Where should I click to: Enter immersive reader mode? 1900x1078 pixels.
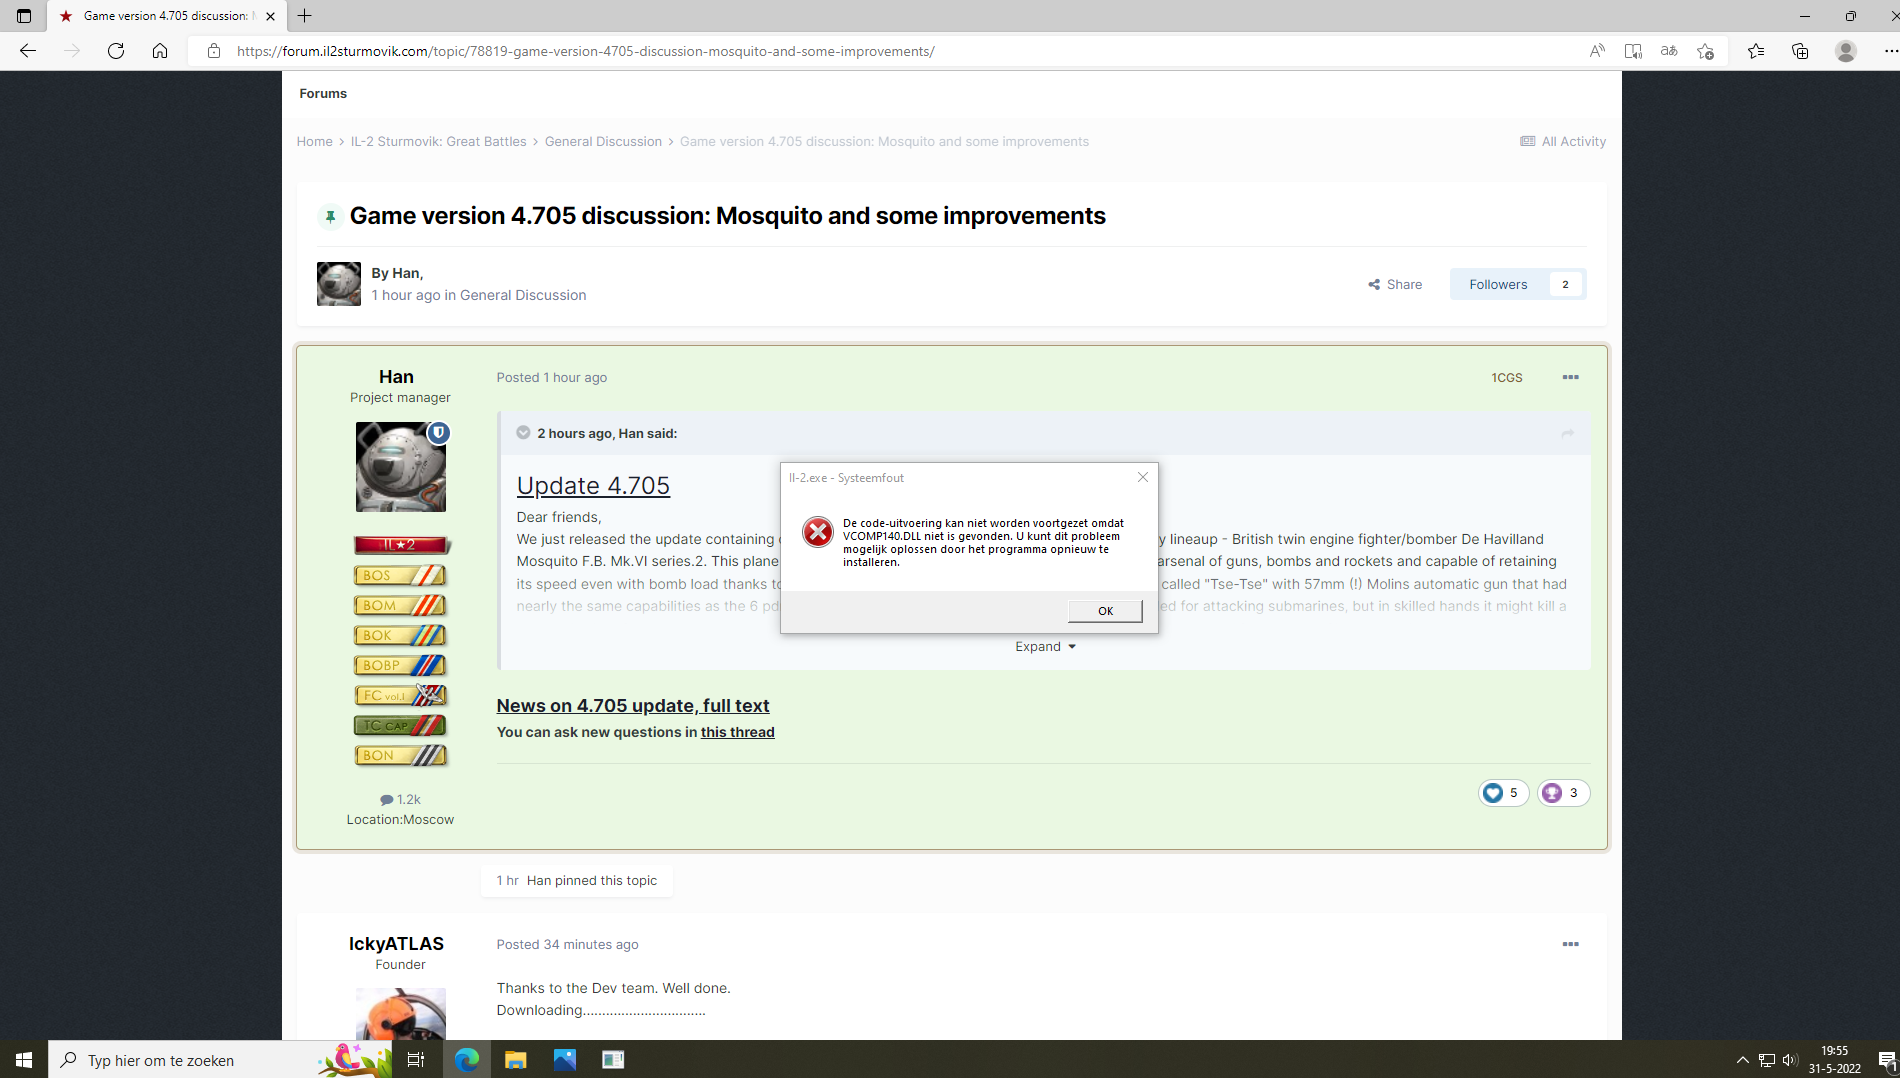pos(1633,51)
